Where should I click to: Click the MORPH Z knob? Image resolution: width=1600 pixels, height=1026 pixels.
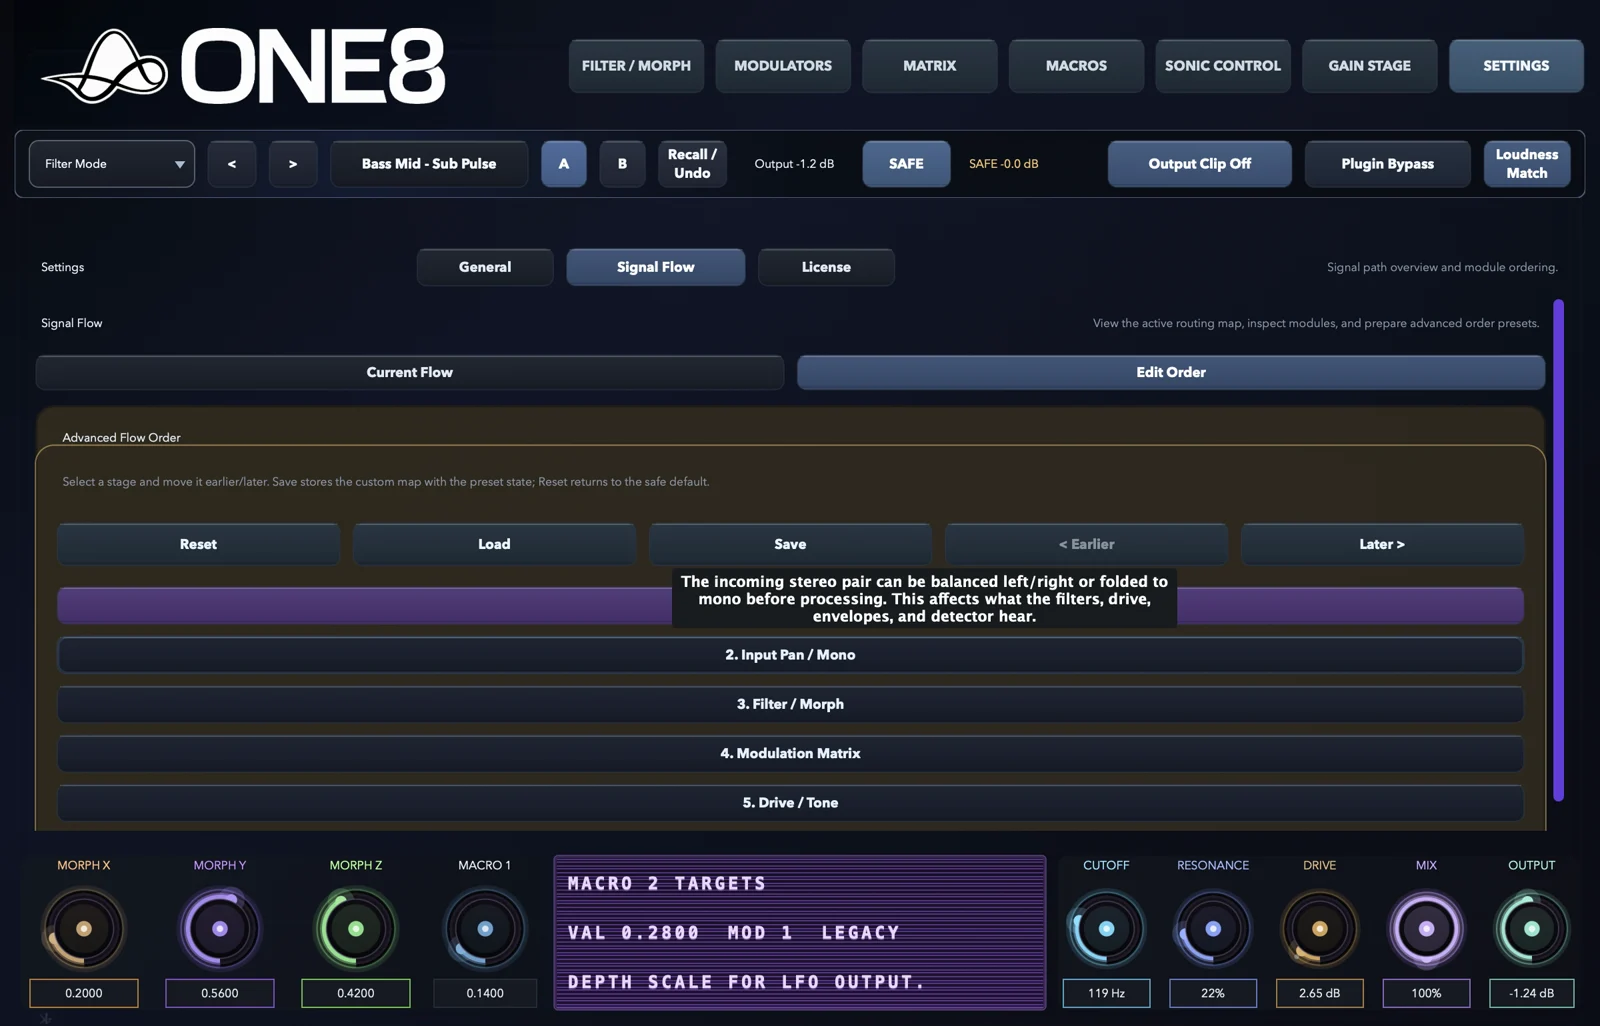[x=356, y=929]
